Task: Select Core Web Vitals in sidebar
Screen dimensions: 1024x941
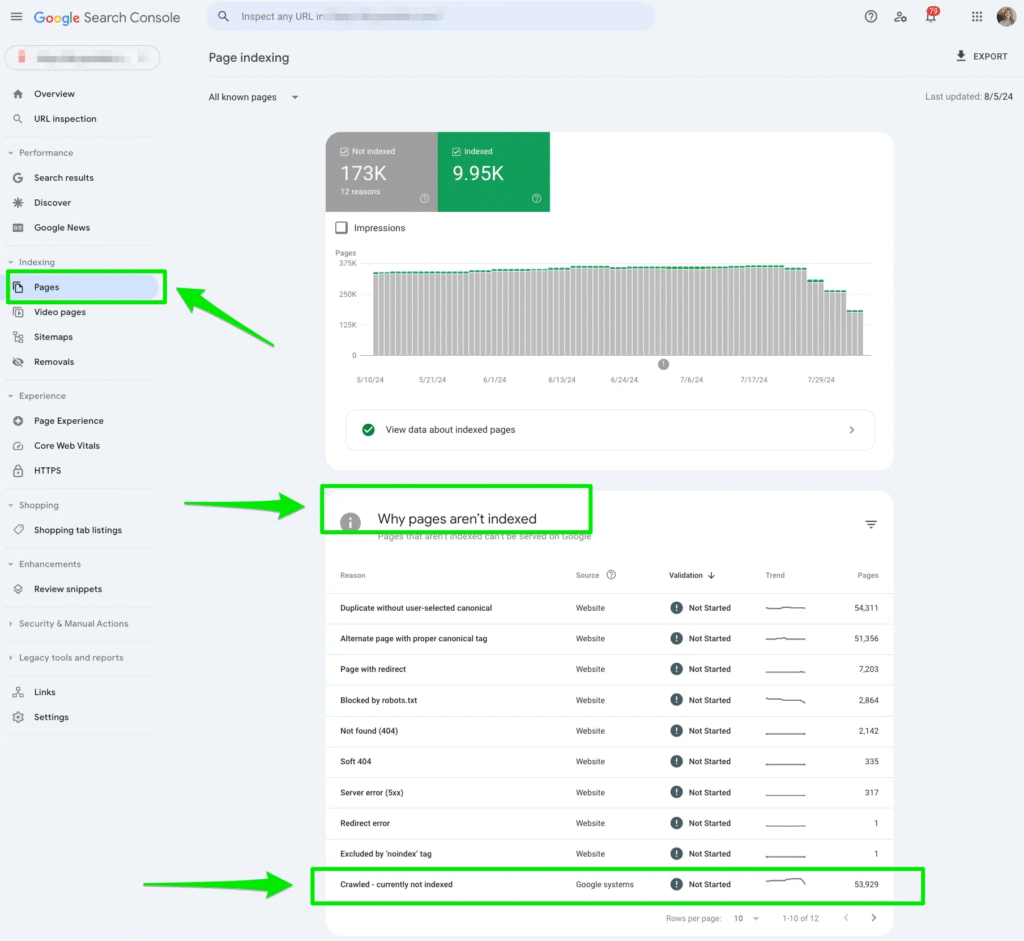Action: [66, 446]
